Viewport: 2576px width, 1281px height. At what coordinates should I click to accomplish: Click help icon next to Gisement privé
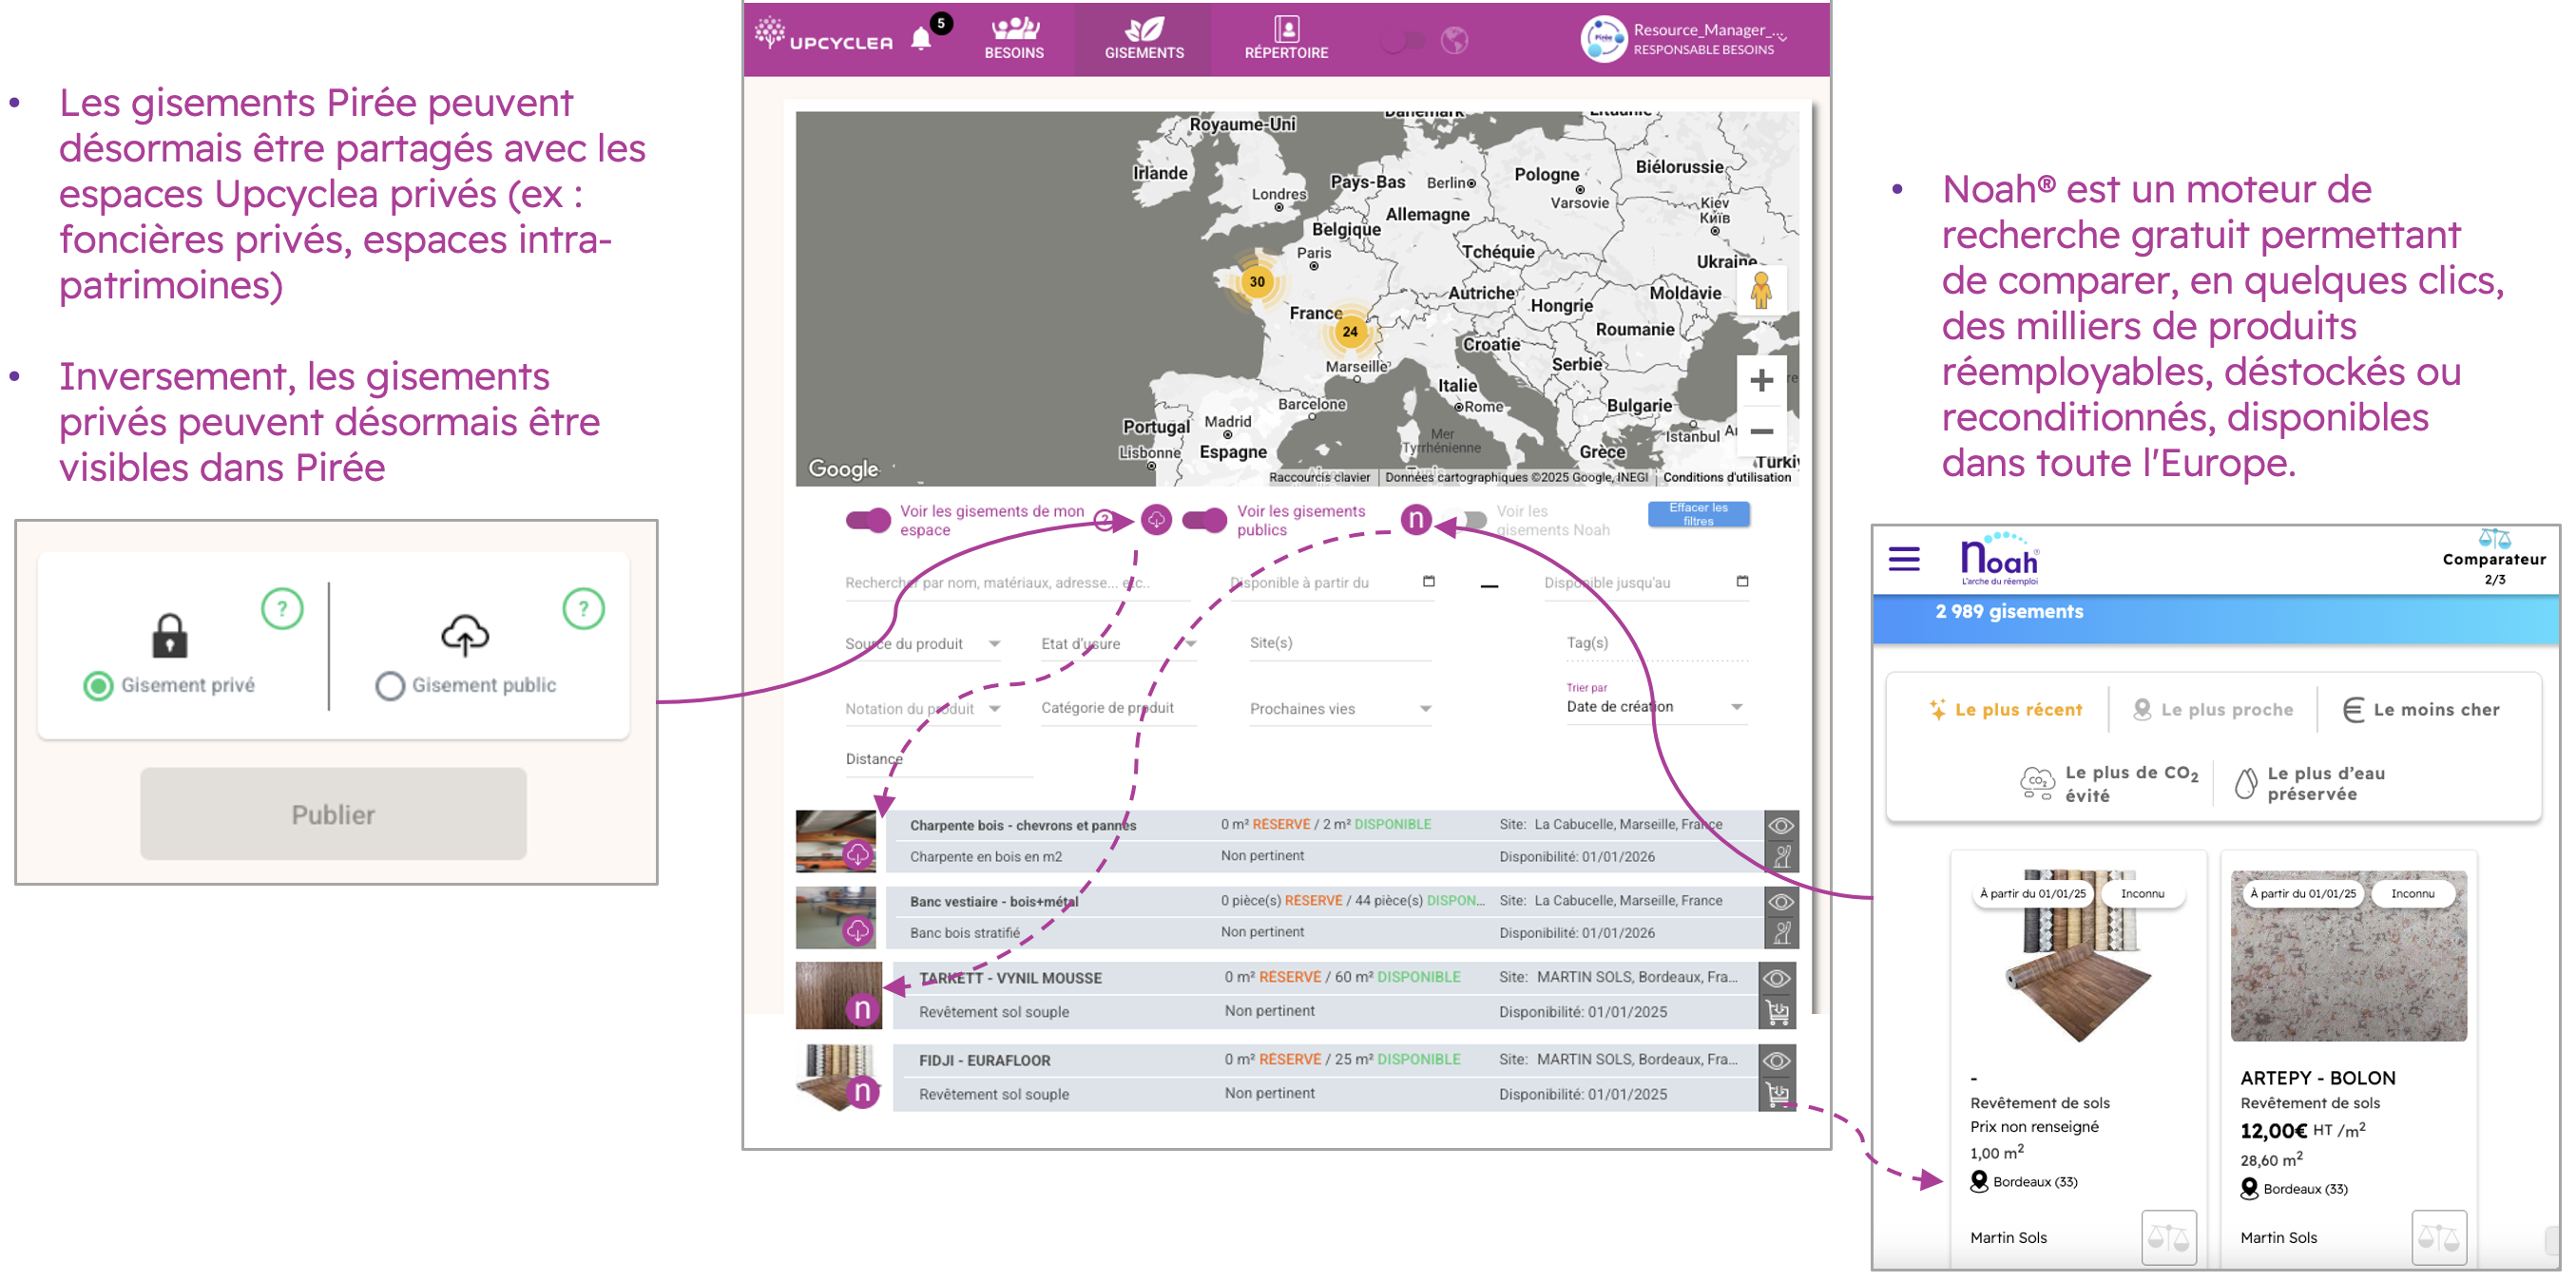point(282,608)
